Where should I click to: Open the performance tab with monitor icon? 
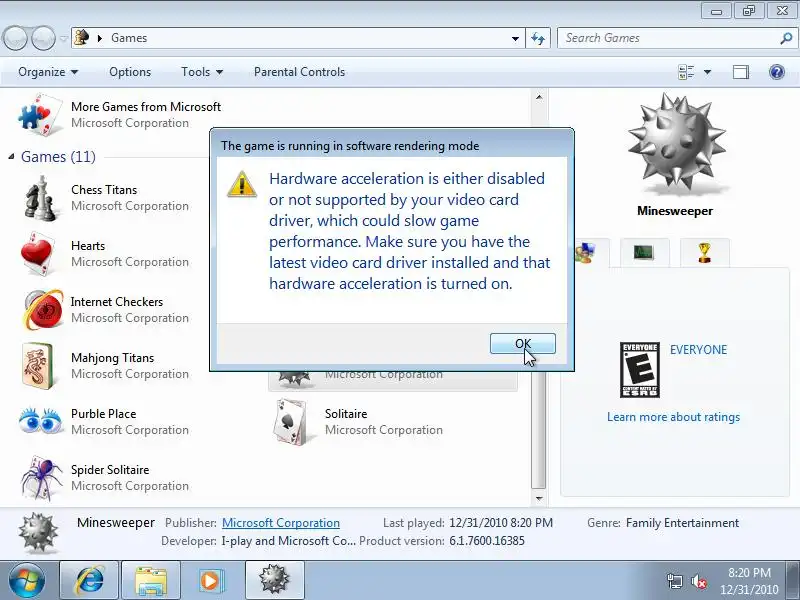[644, 253]
